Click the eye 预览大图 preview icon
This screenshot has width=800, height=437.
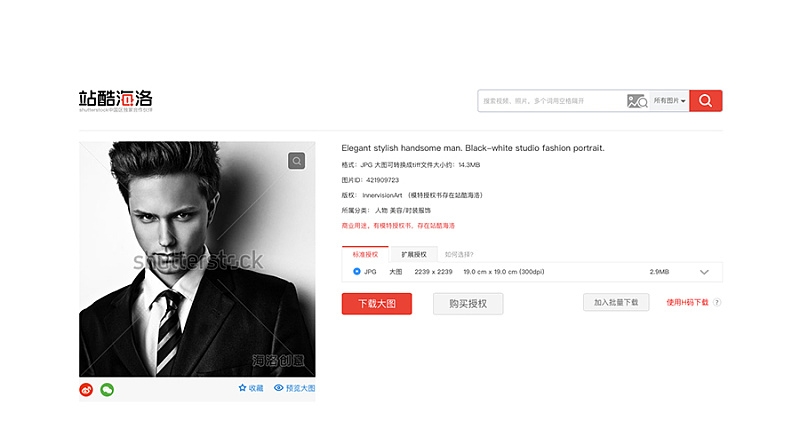[x=279, y=388]
